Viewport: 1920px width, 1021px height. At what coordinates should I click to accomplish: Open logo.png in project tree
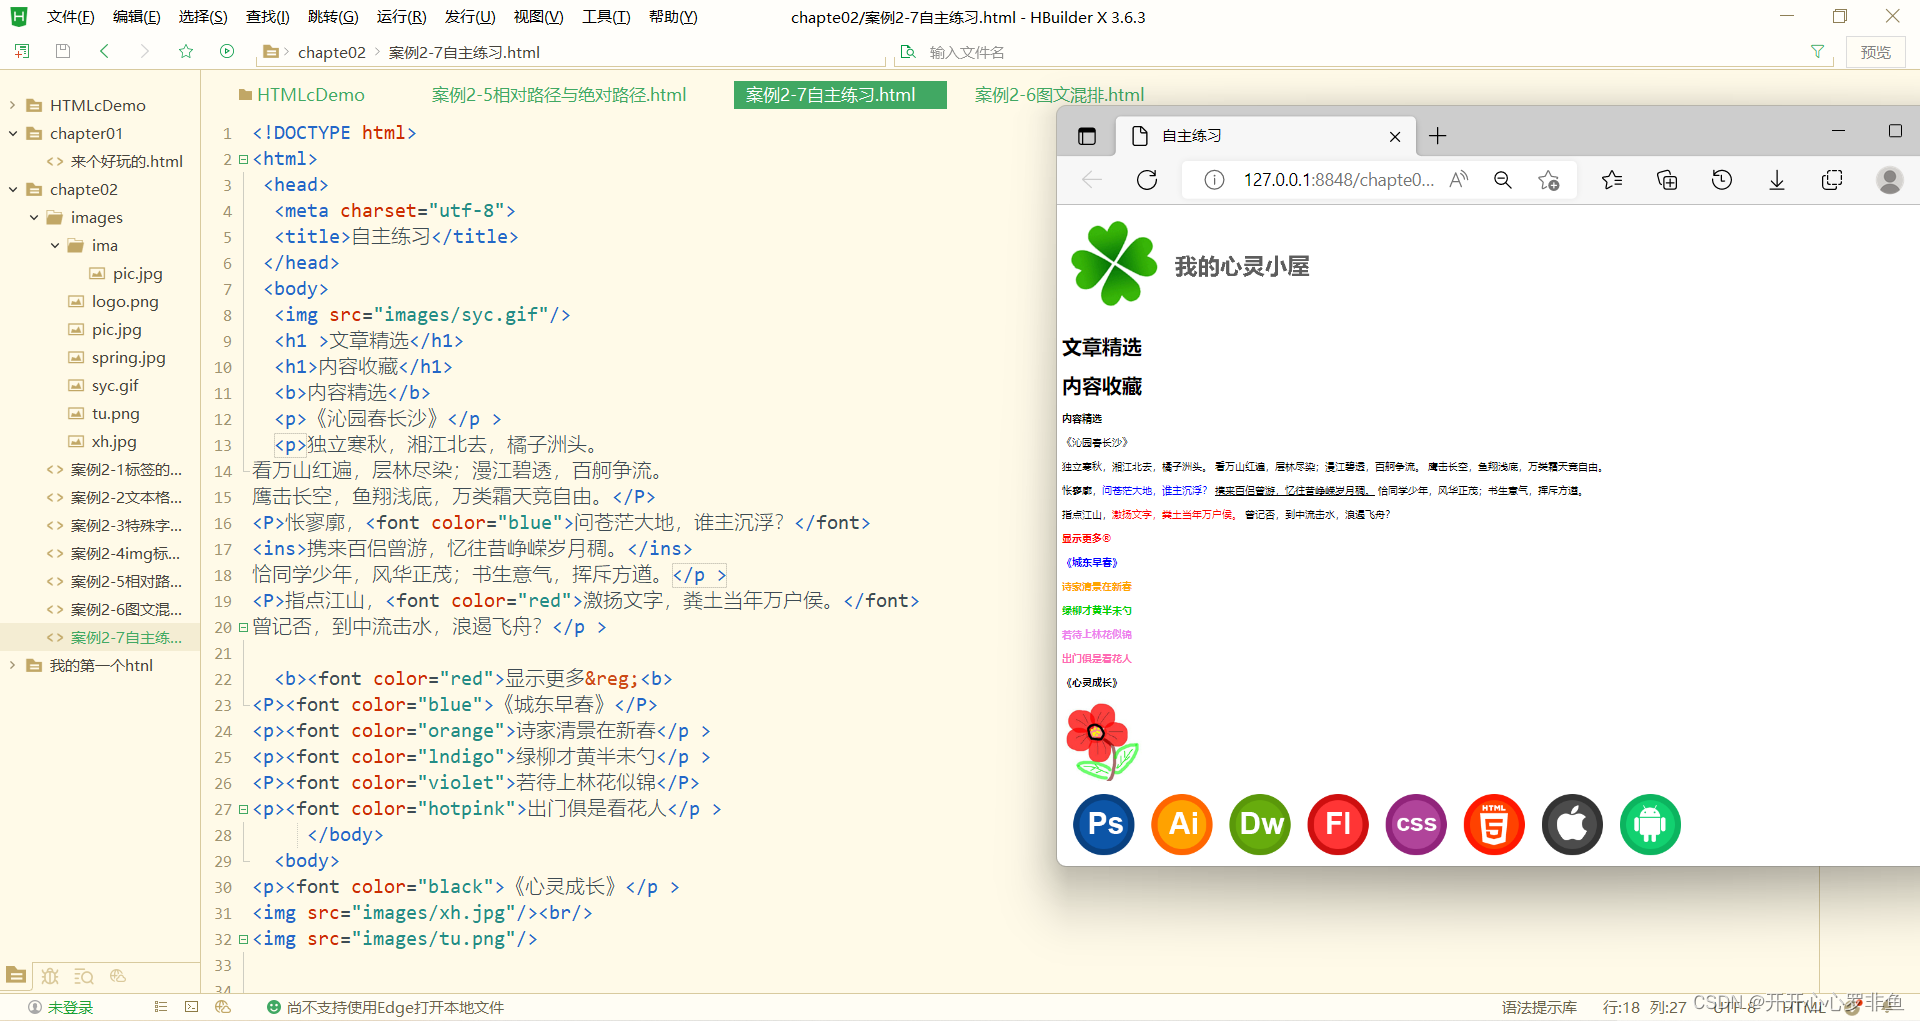click(125, 301)
